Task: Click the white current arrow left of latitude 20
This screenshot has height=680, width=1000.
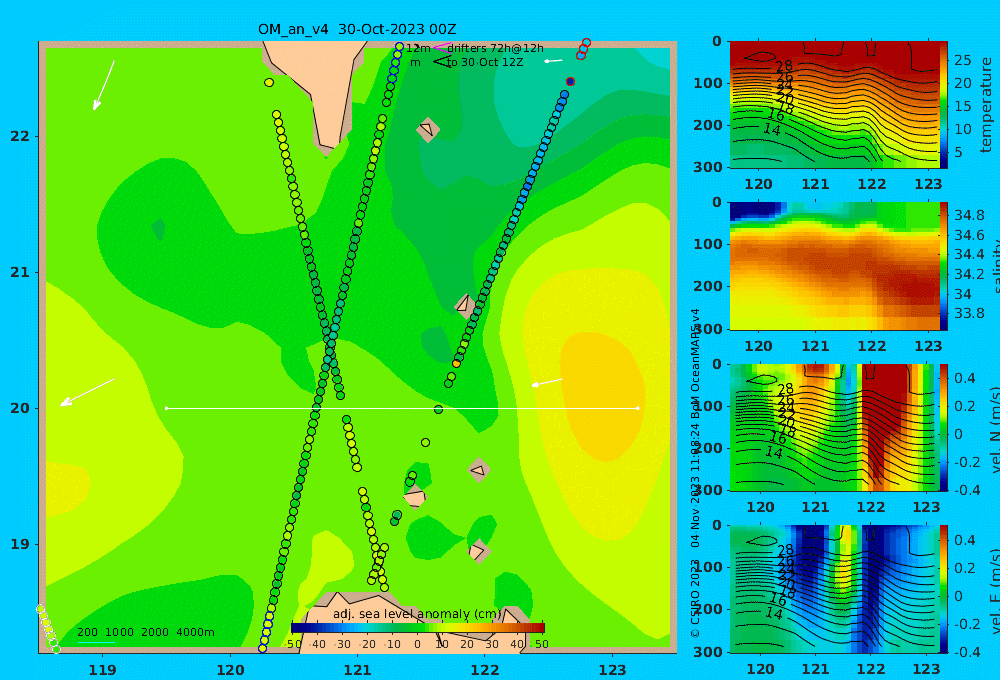Action: pos(87,392)
